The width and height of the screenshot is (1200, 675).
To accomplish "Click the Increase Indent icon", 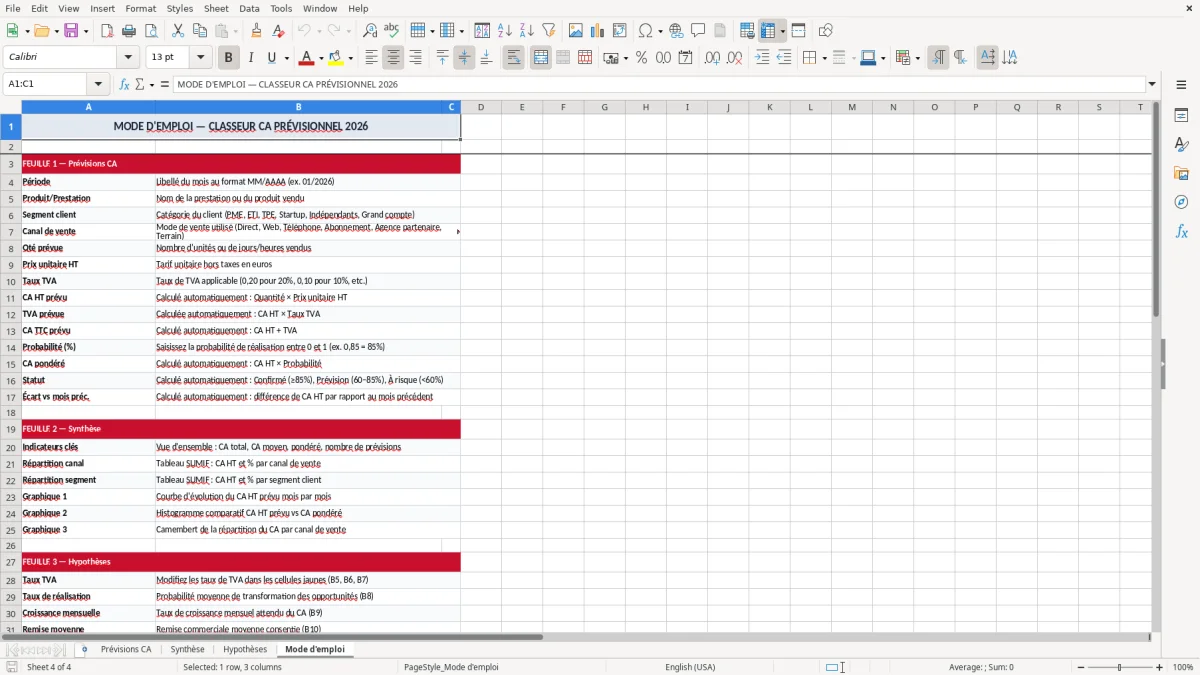I will [x=762, y=58].
